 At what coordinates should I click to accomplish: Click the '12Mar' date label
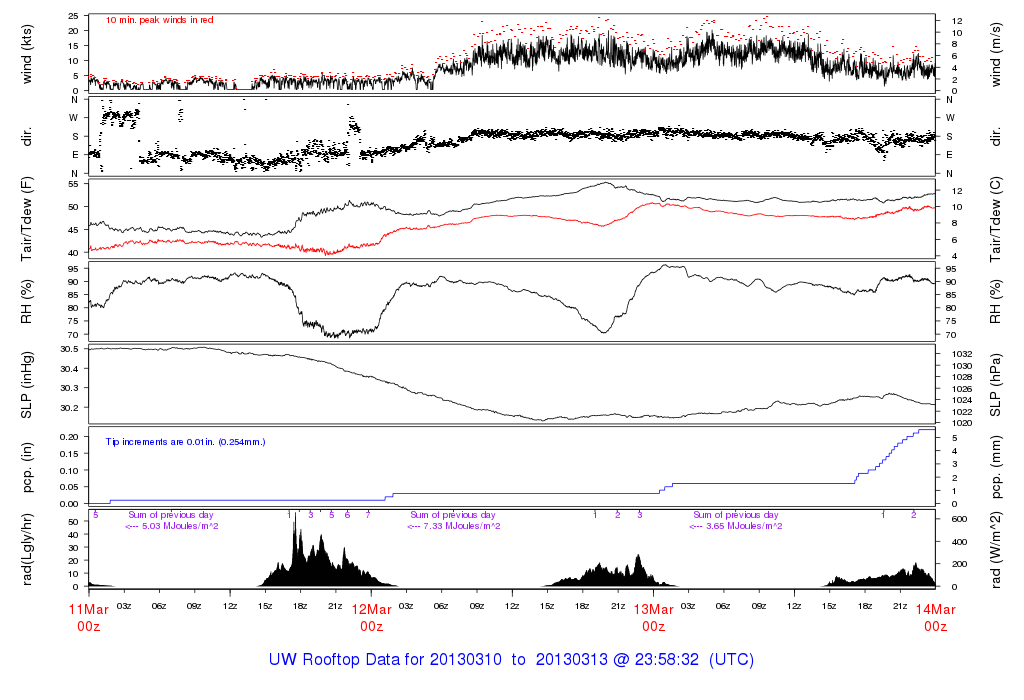pos(372,610)
